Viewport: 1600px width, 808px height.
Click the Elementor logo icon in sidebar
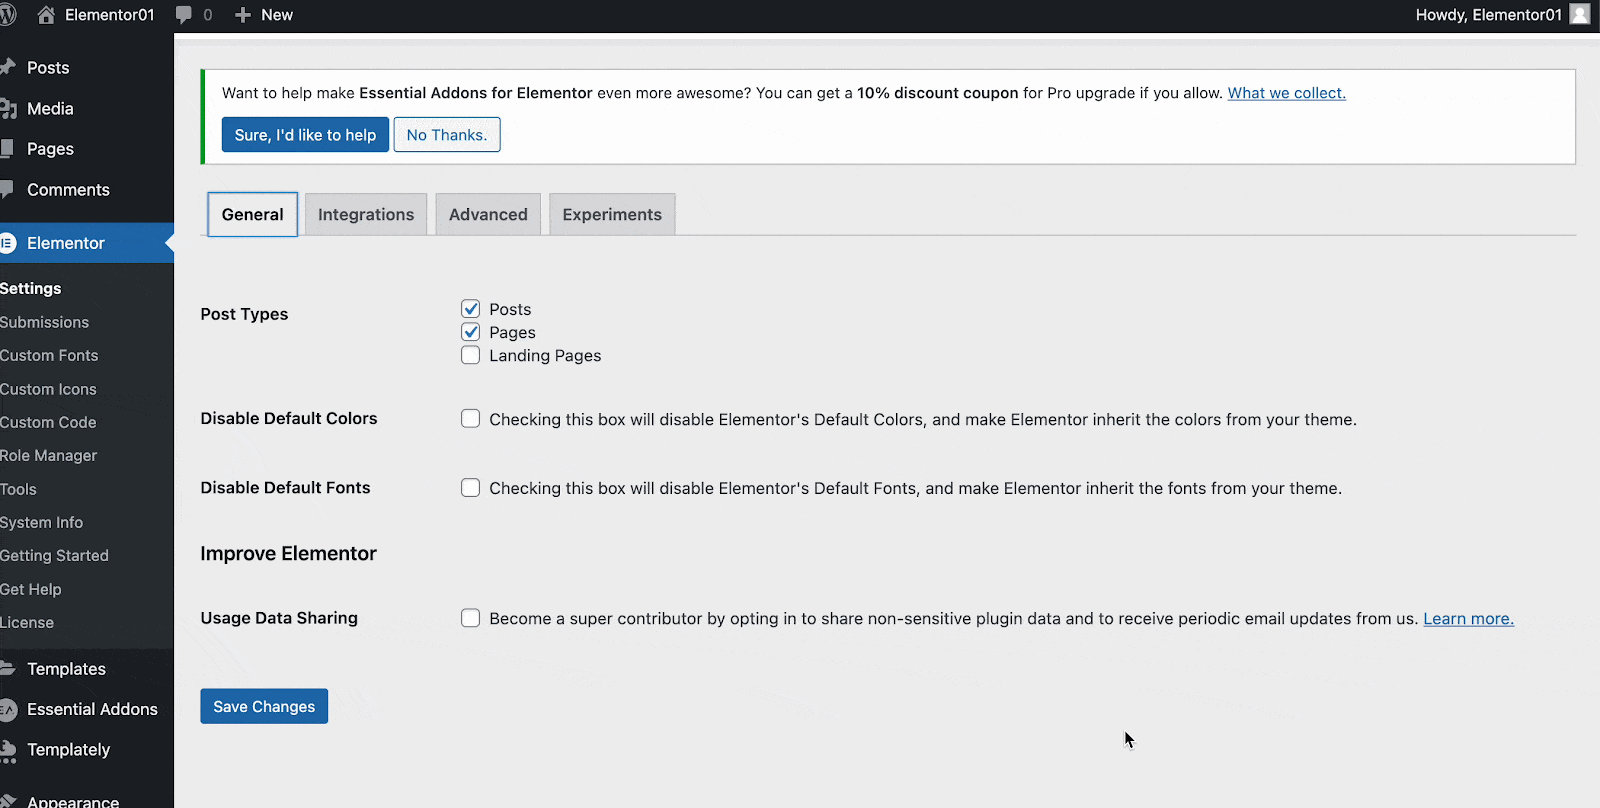click(x=8, y=243)
